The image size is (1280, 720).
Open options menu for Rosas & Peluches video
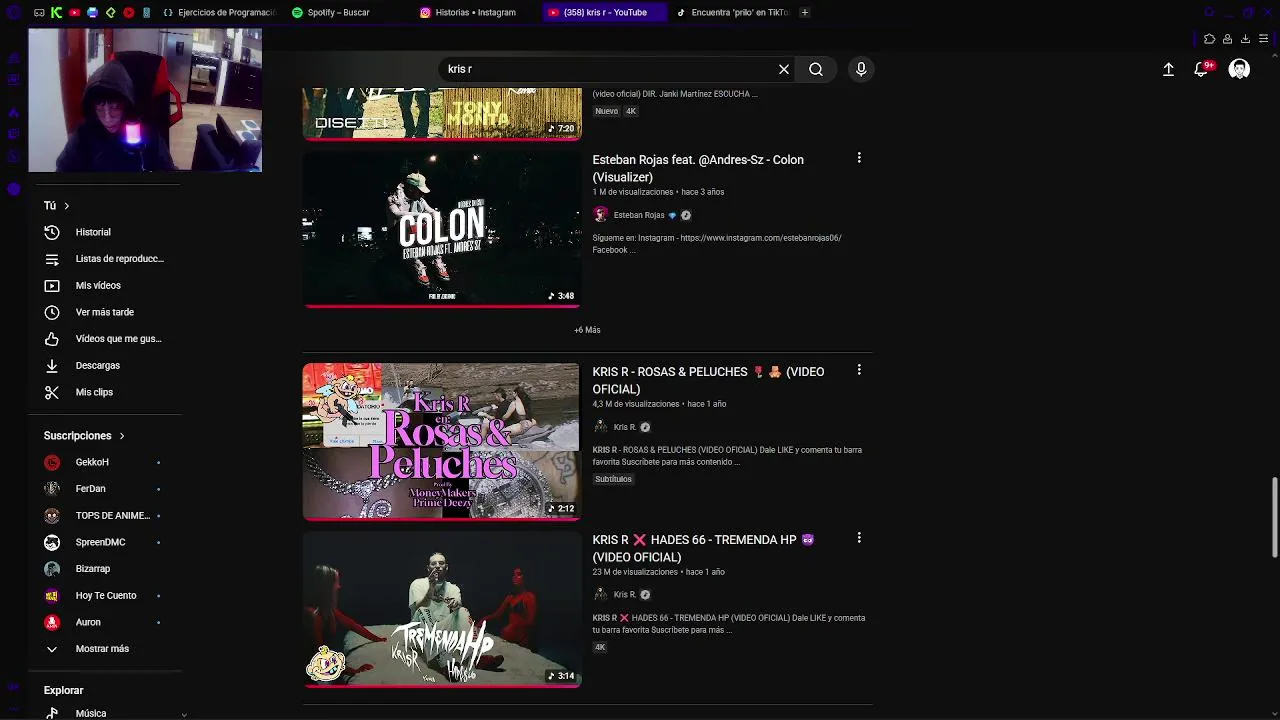[858, 370]
